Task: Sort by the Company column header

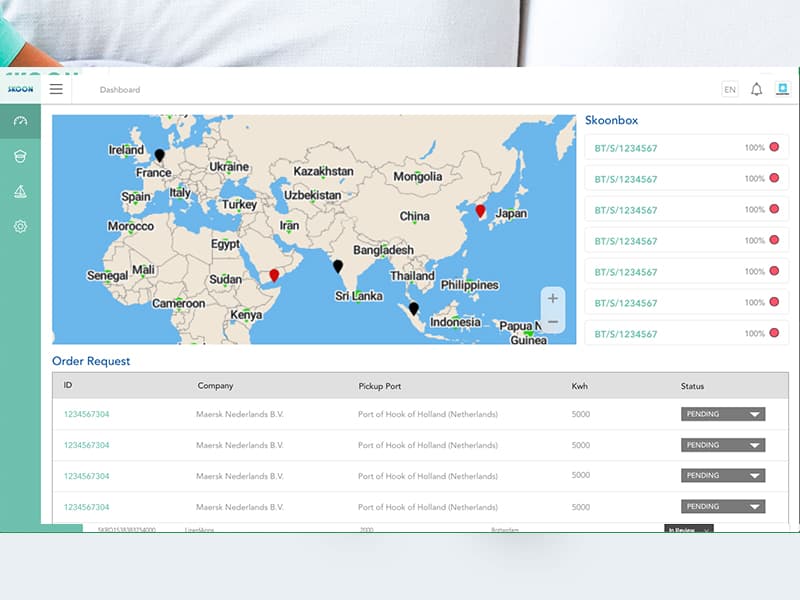Action: click(215, 386)
